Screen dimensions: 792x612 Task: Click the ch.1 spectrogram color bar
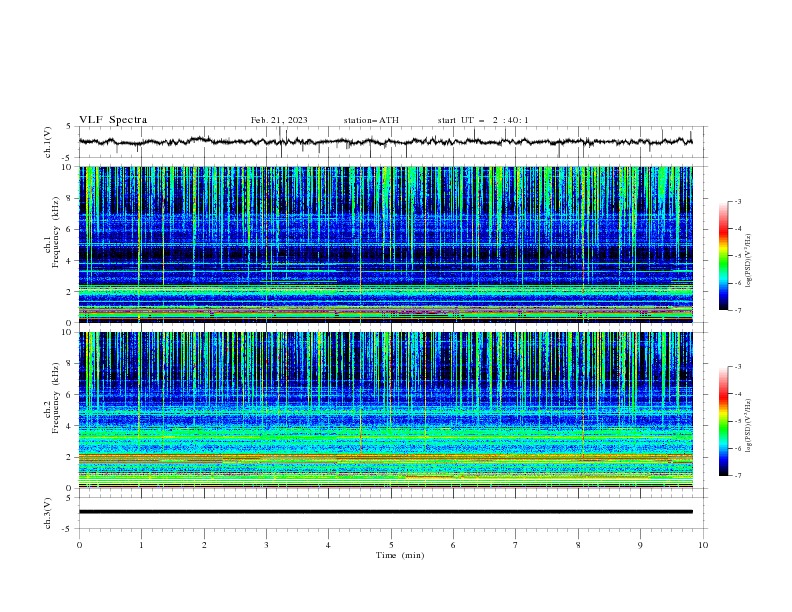723,256
